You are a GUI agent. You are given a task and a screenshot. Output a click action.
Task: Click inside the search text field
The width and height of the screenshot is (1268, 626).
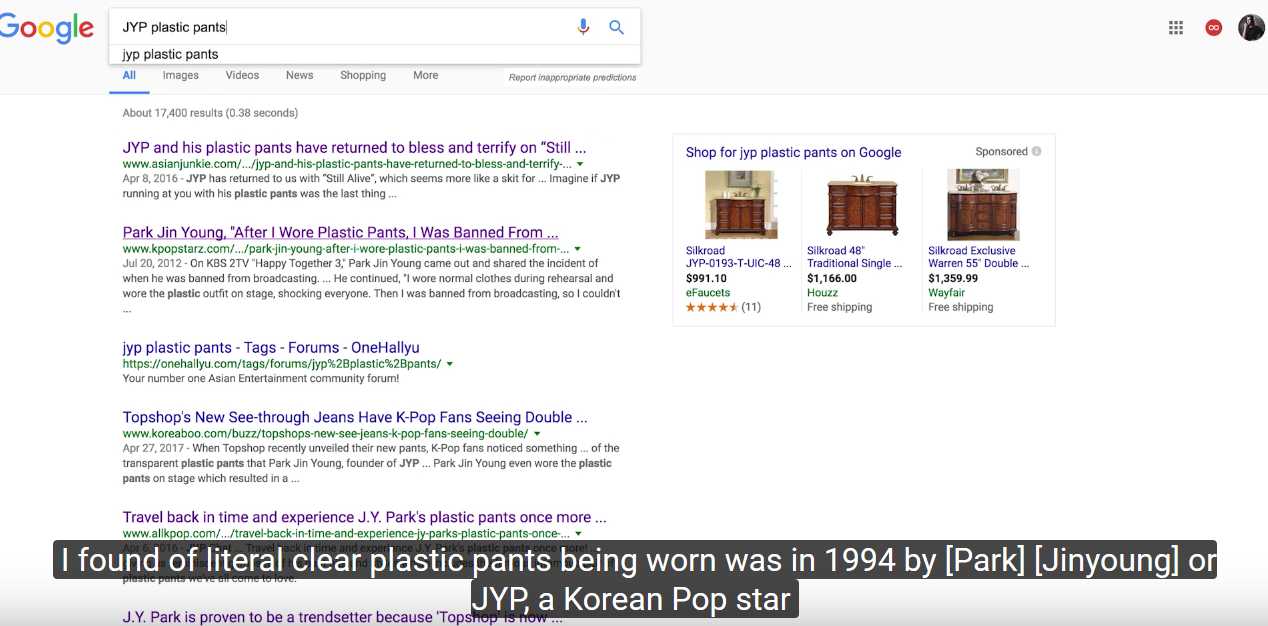click(340, 27)
